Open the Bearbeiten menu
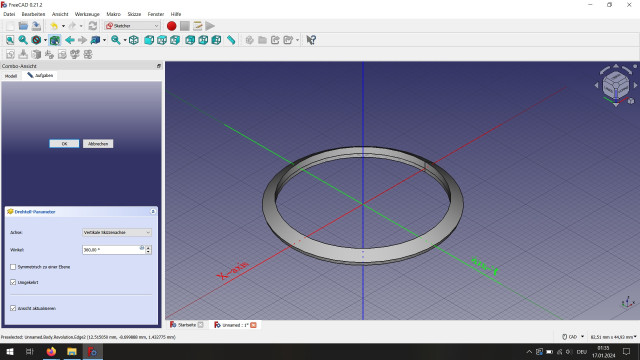 pyautogui.click(x=33, y=14)
